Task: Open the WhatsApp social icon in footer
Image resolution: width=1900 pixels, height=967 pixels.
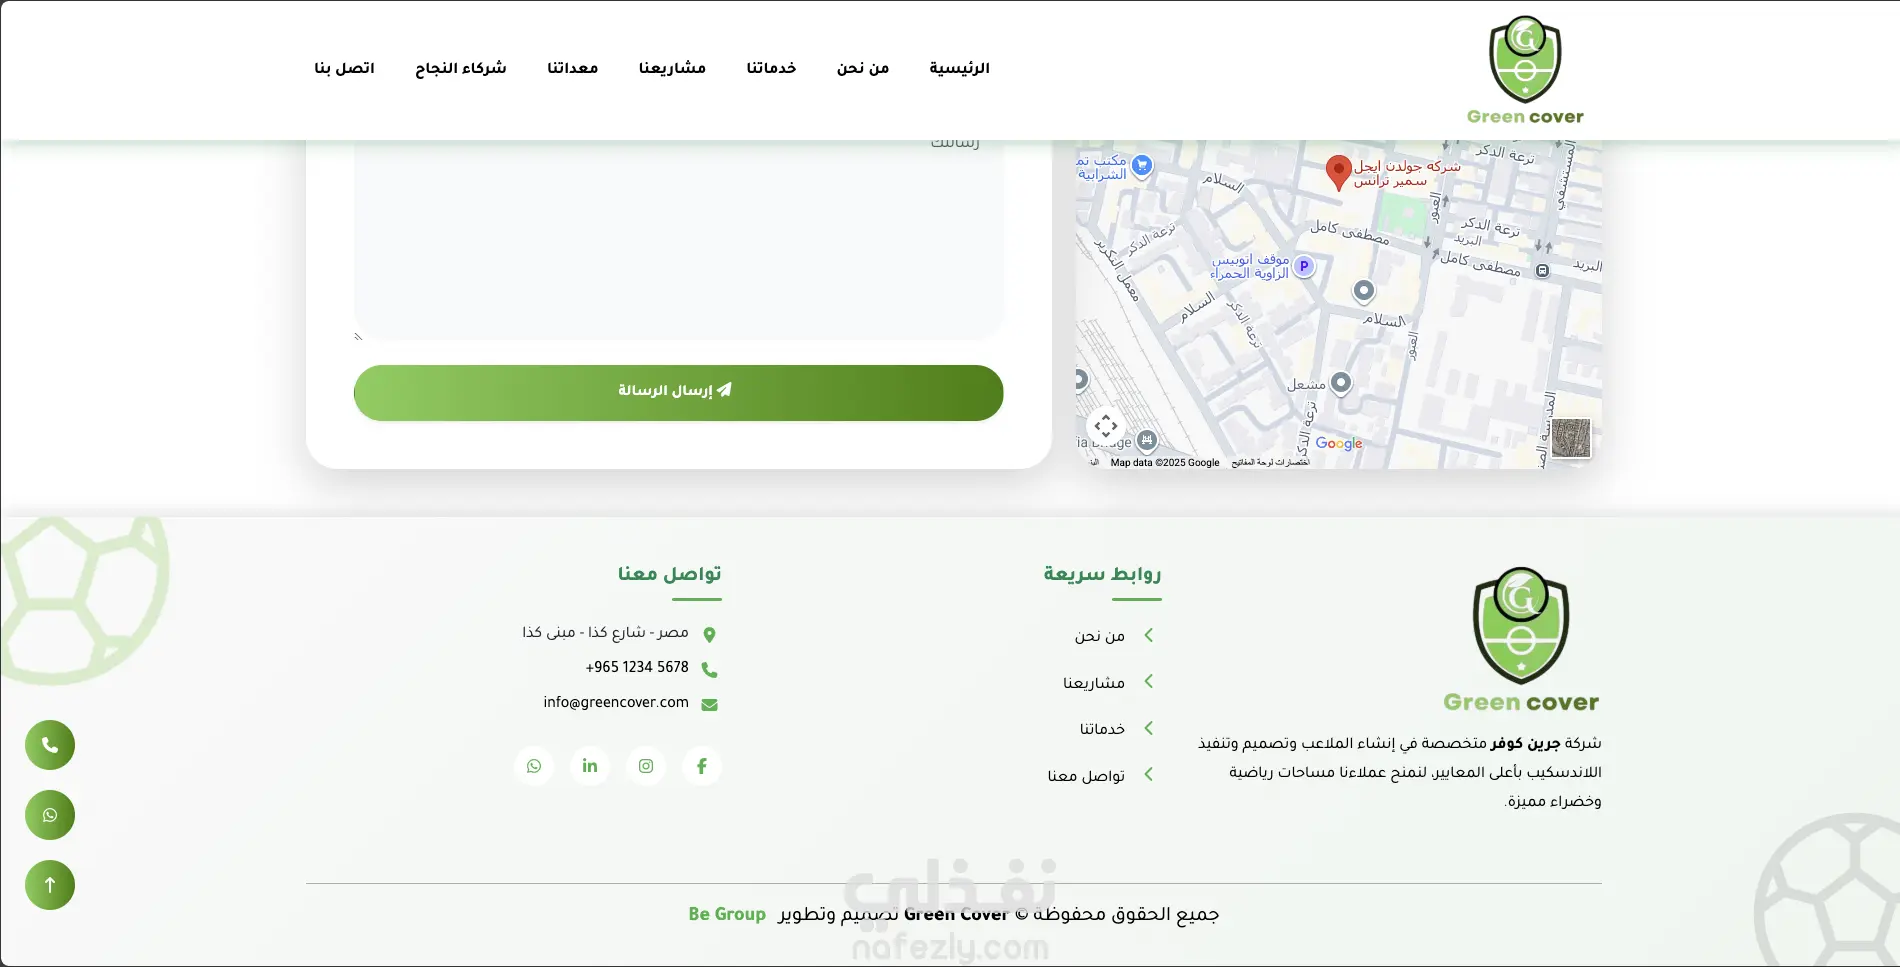Action: click(534, 766)
